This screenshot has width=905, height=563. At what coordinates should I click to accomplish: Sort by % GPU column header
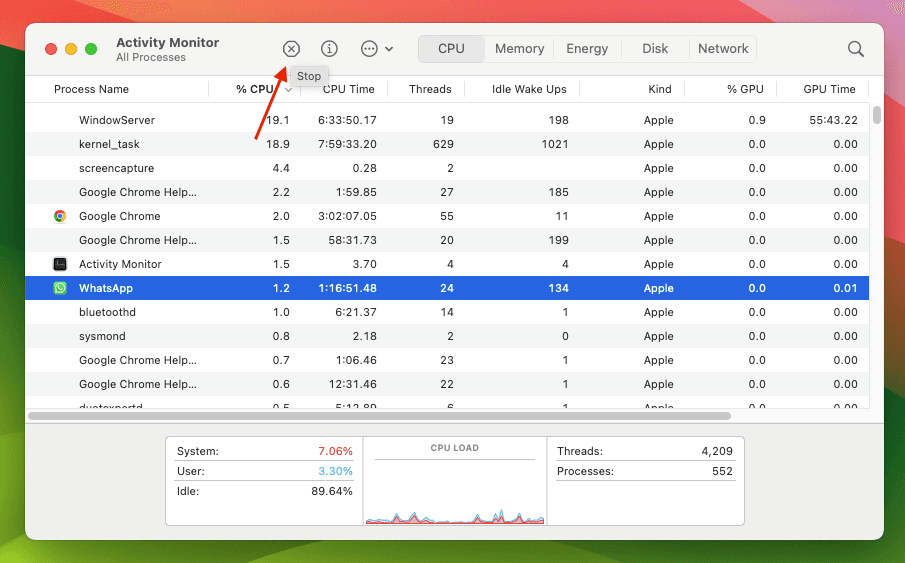[x=745, y=89]
